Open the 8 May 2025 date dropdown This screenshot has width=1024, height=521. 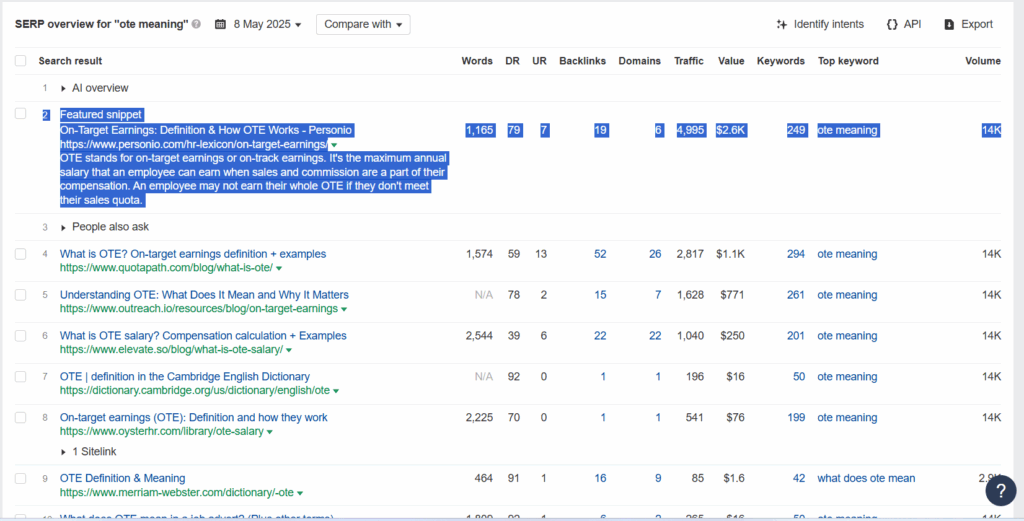[x=267, y=25]
